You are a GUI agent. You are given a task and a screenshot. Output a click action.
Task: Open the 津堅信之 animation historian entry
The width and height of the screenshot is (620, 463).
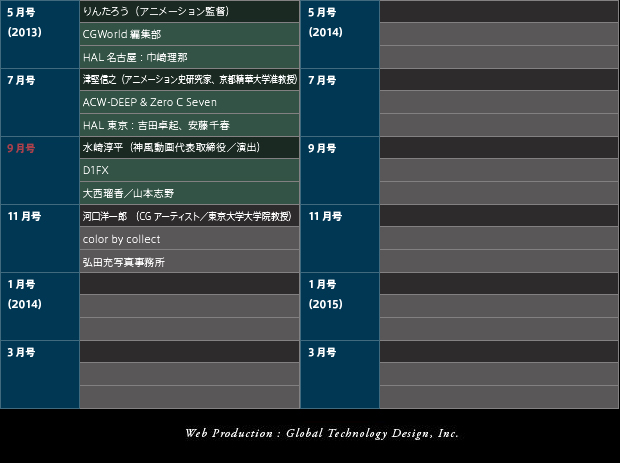click(189, 79)
